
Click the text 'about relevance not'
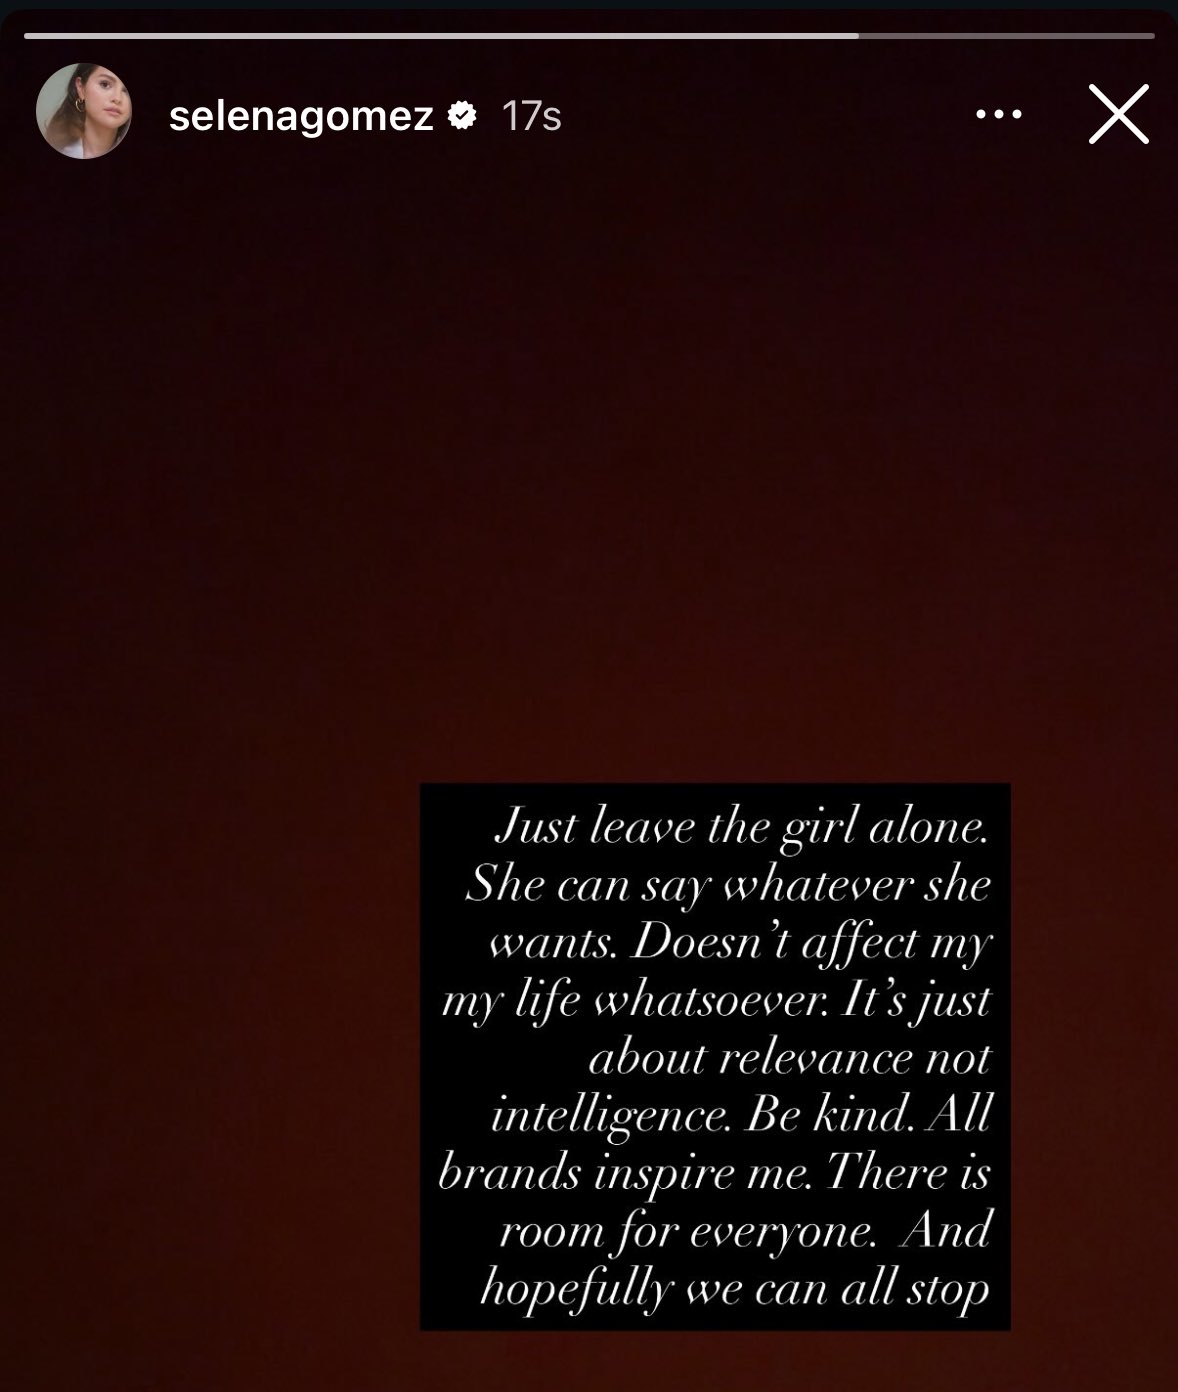(790, 1058)
